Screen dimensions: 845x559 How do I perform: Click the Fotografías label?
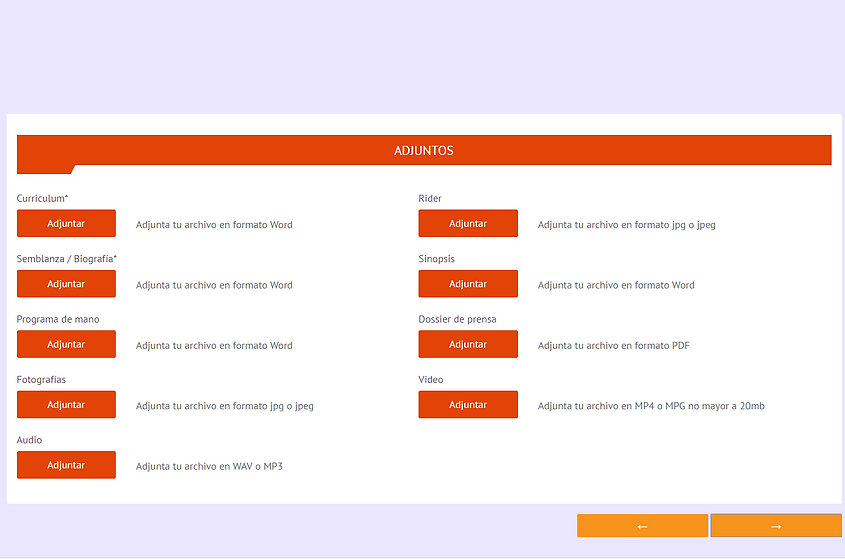41,379
